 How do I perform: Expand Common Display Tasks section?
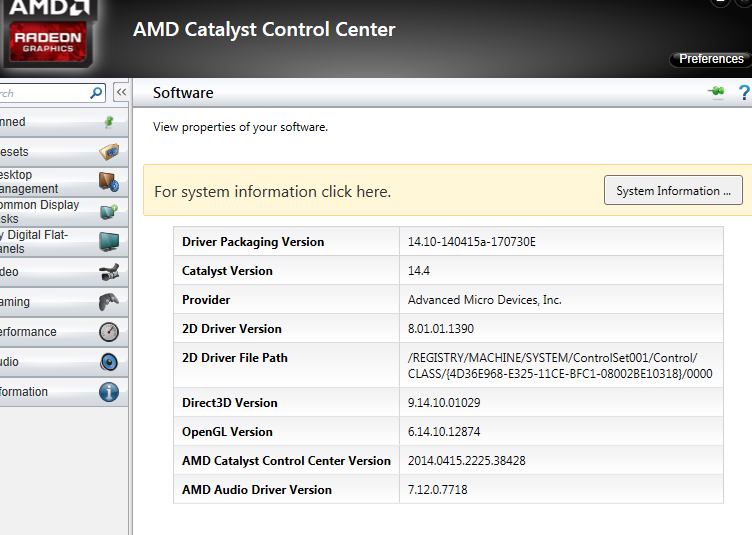tap(64, 211)
